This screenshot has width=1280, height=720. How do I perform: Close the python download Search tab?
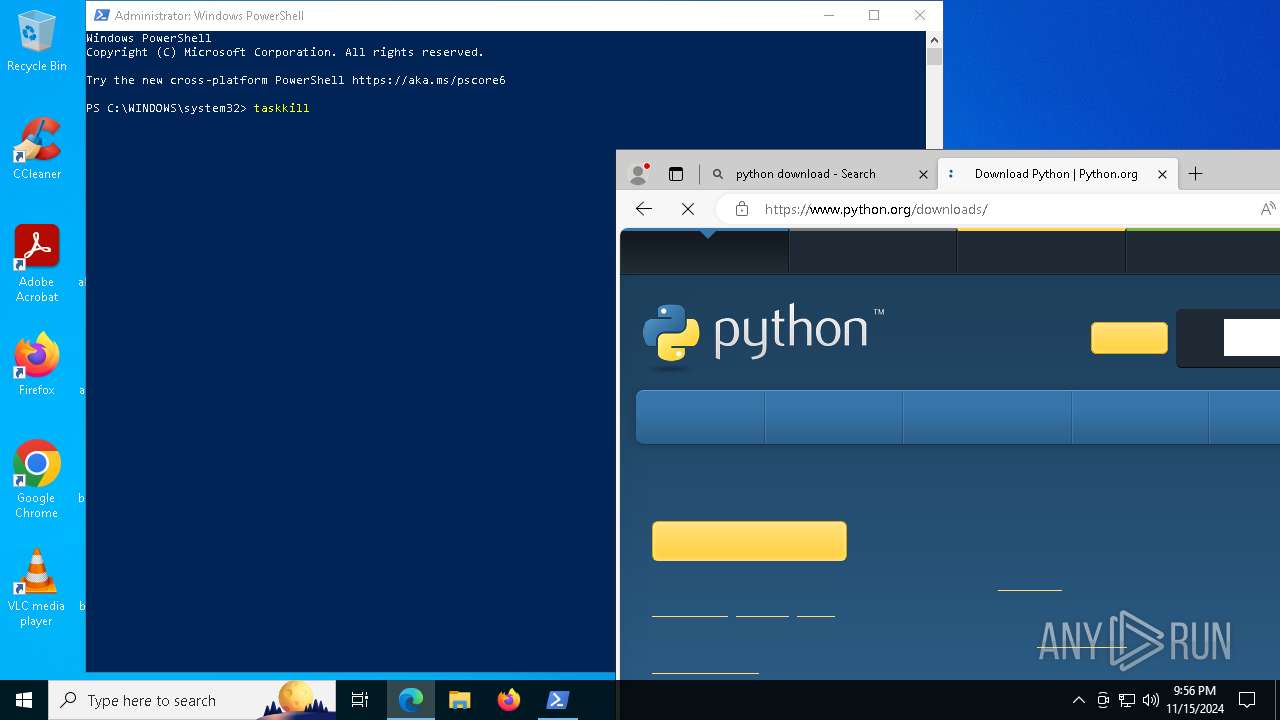point(923,174)
